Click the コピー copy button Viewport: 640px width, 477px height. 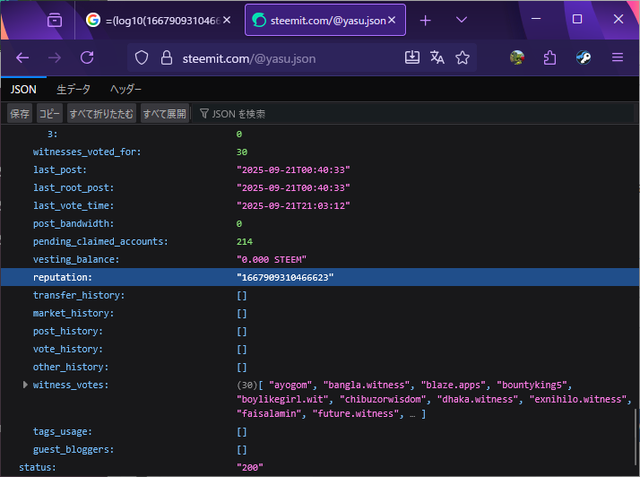pyautogui.click(x=49, y=113)
